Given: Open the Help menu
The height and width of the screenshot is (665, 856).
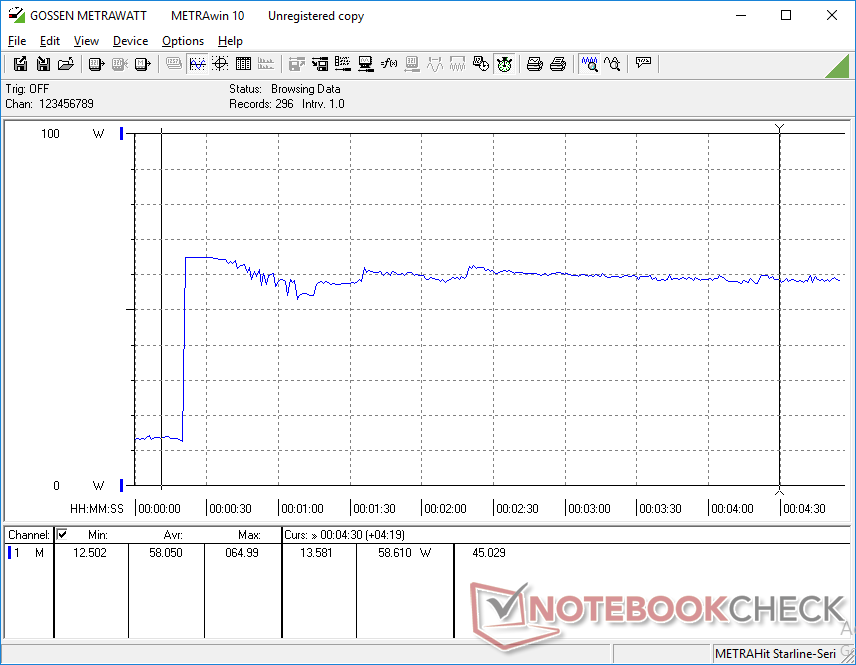Looking at the screenshot, I should (x=230, y=41).
